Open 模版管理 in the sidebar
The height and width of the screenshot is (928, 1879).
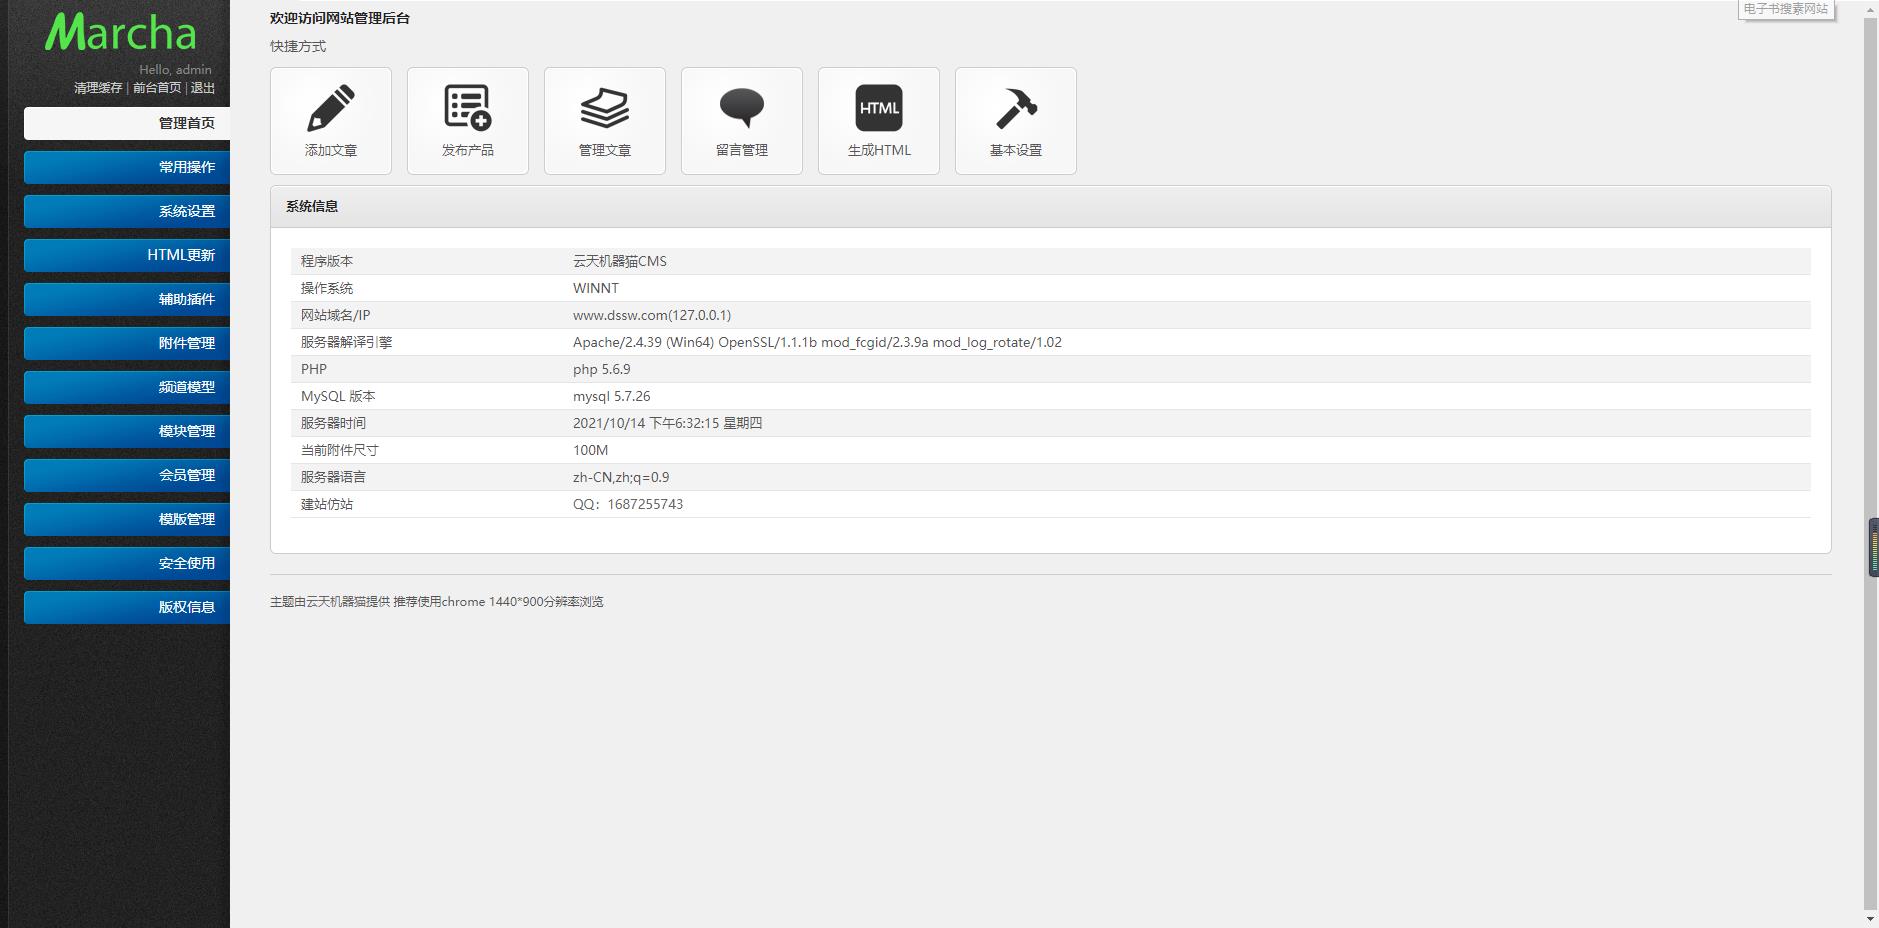[127, 519]
